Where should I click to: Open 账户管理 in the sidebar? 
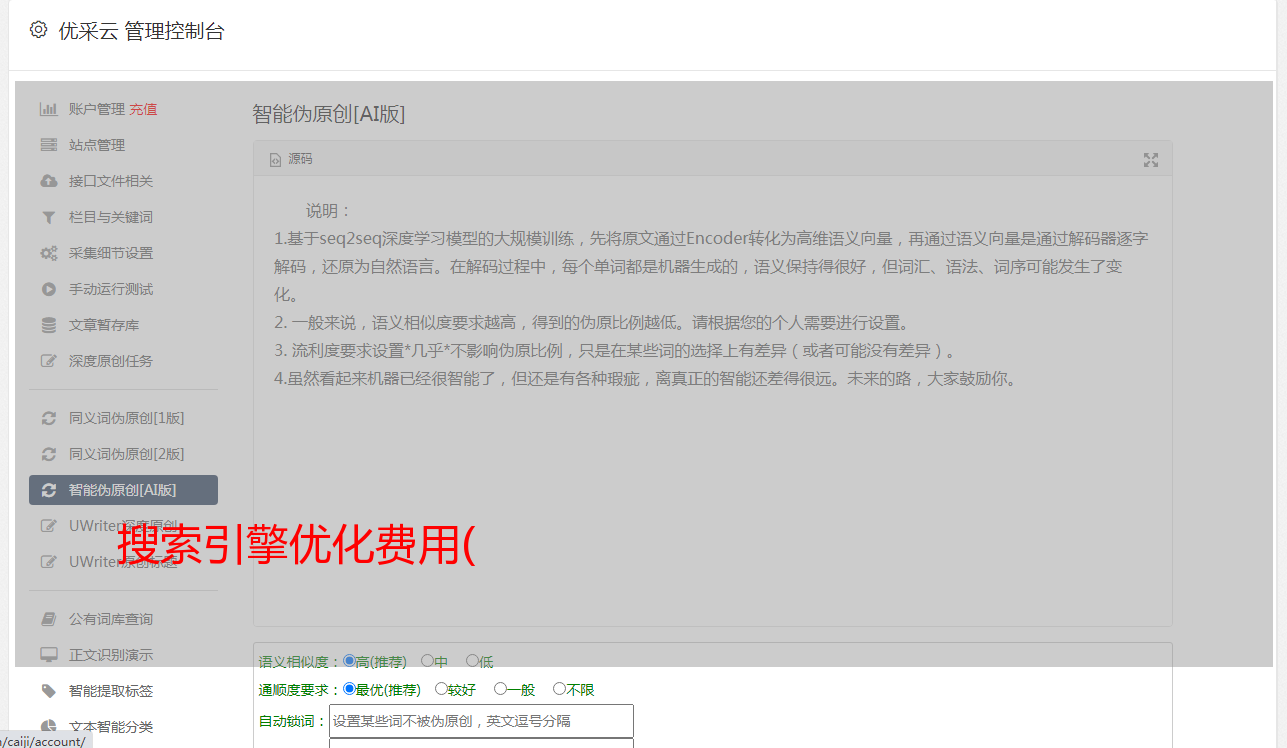coord(97,109)
